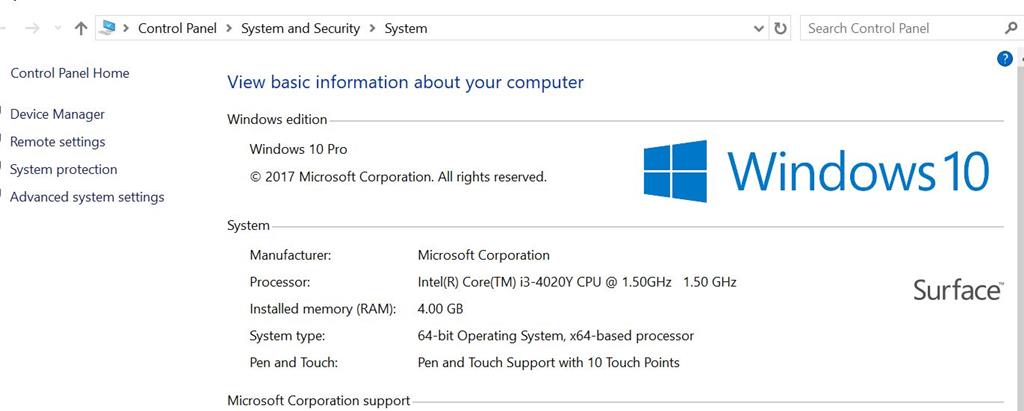
Task: Open the recent locations dropdown arrow
Action: [57, 29]
